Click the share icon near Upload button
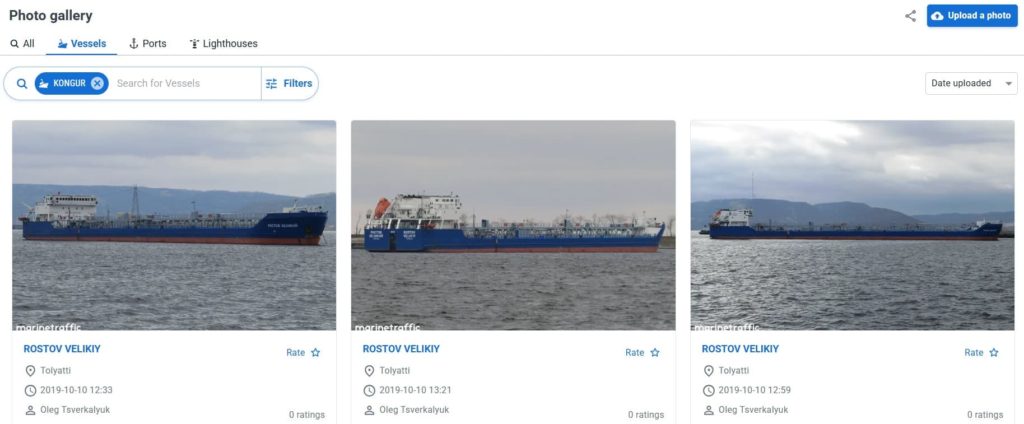1024x424 pixels. 910,16
